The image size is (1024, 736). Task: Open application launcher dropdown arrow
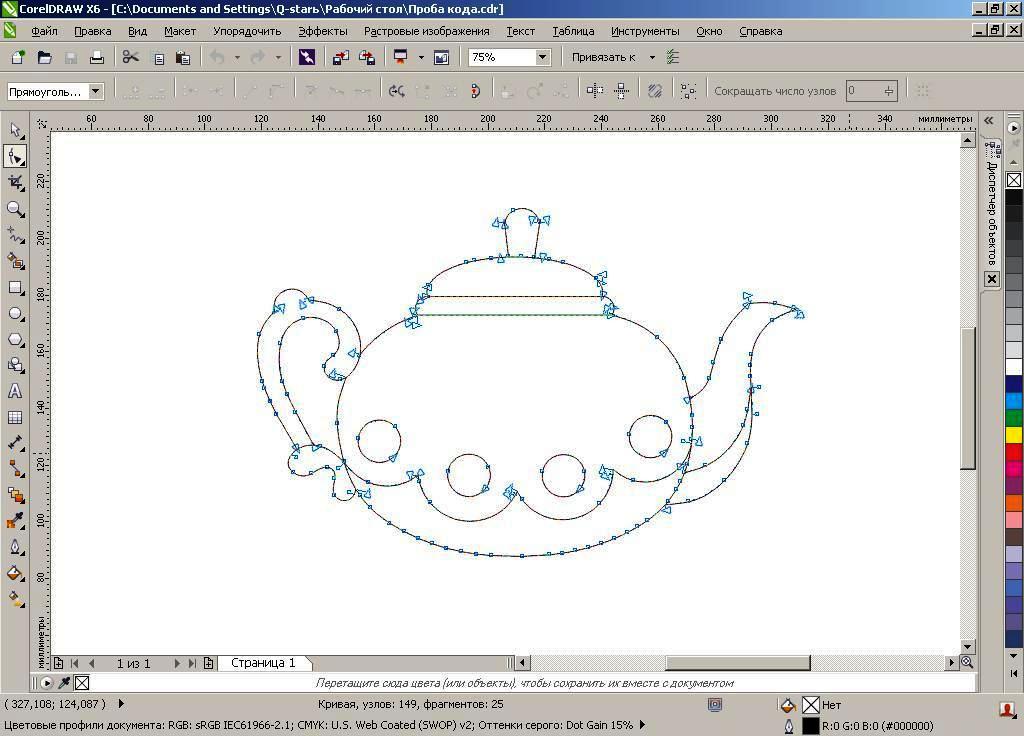421,57
